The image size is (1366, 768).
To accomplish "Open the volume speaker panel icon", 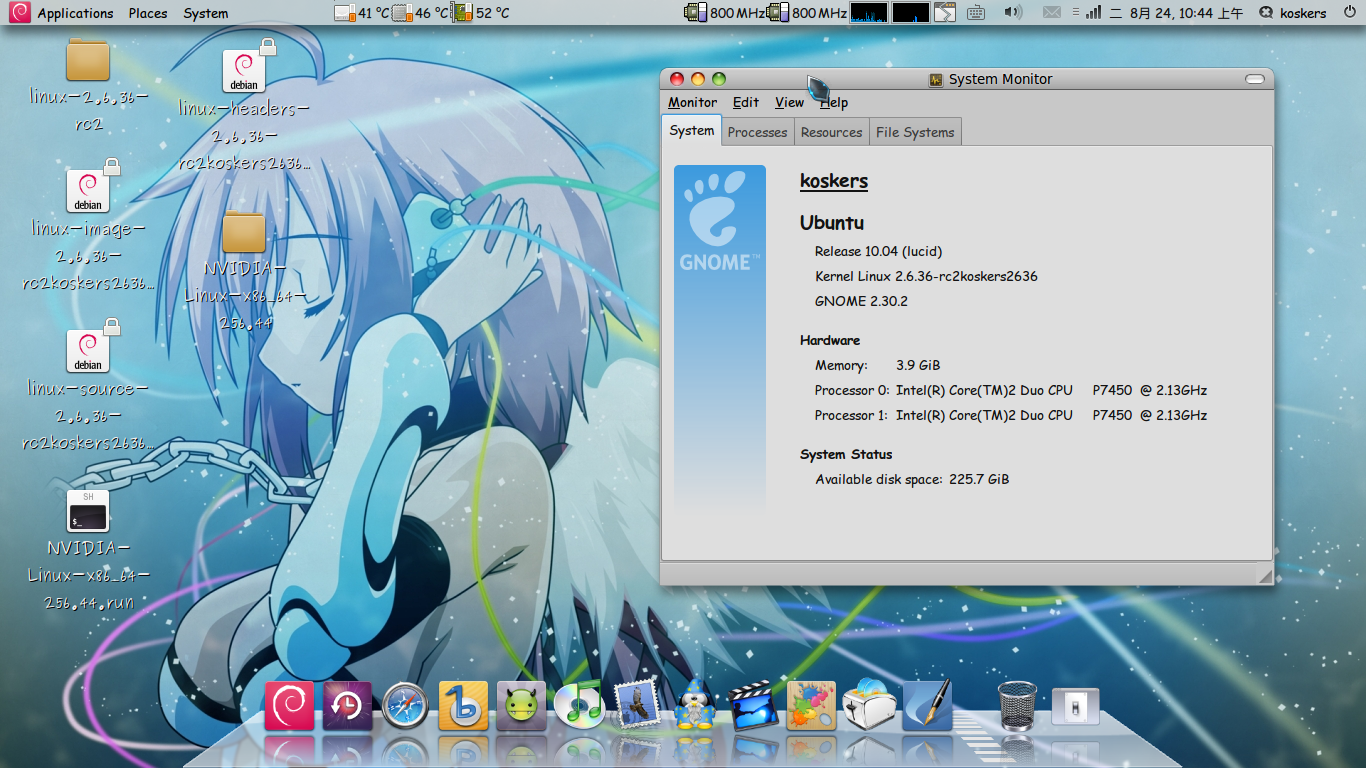I will tap(1013, 13).
